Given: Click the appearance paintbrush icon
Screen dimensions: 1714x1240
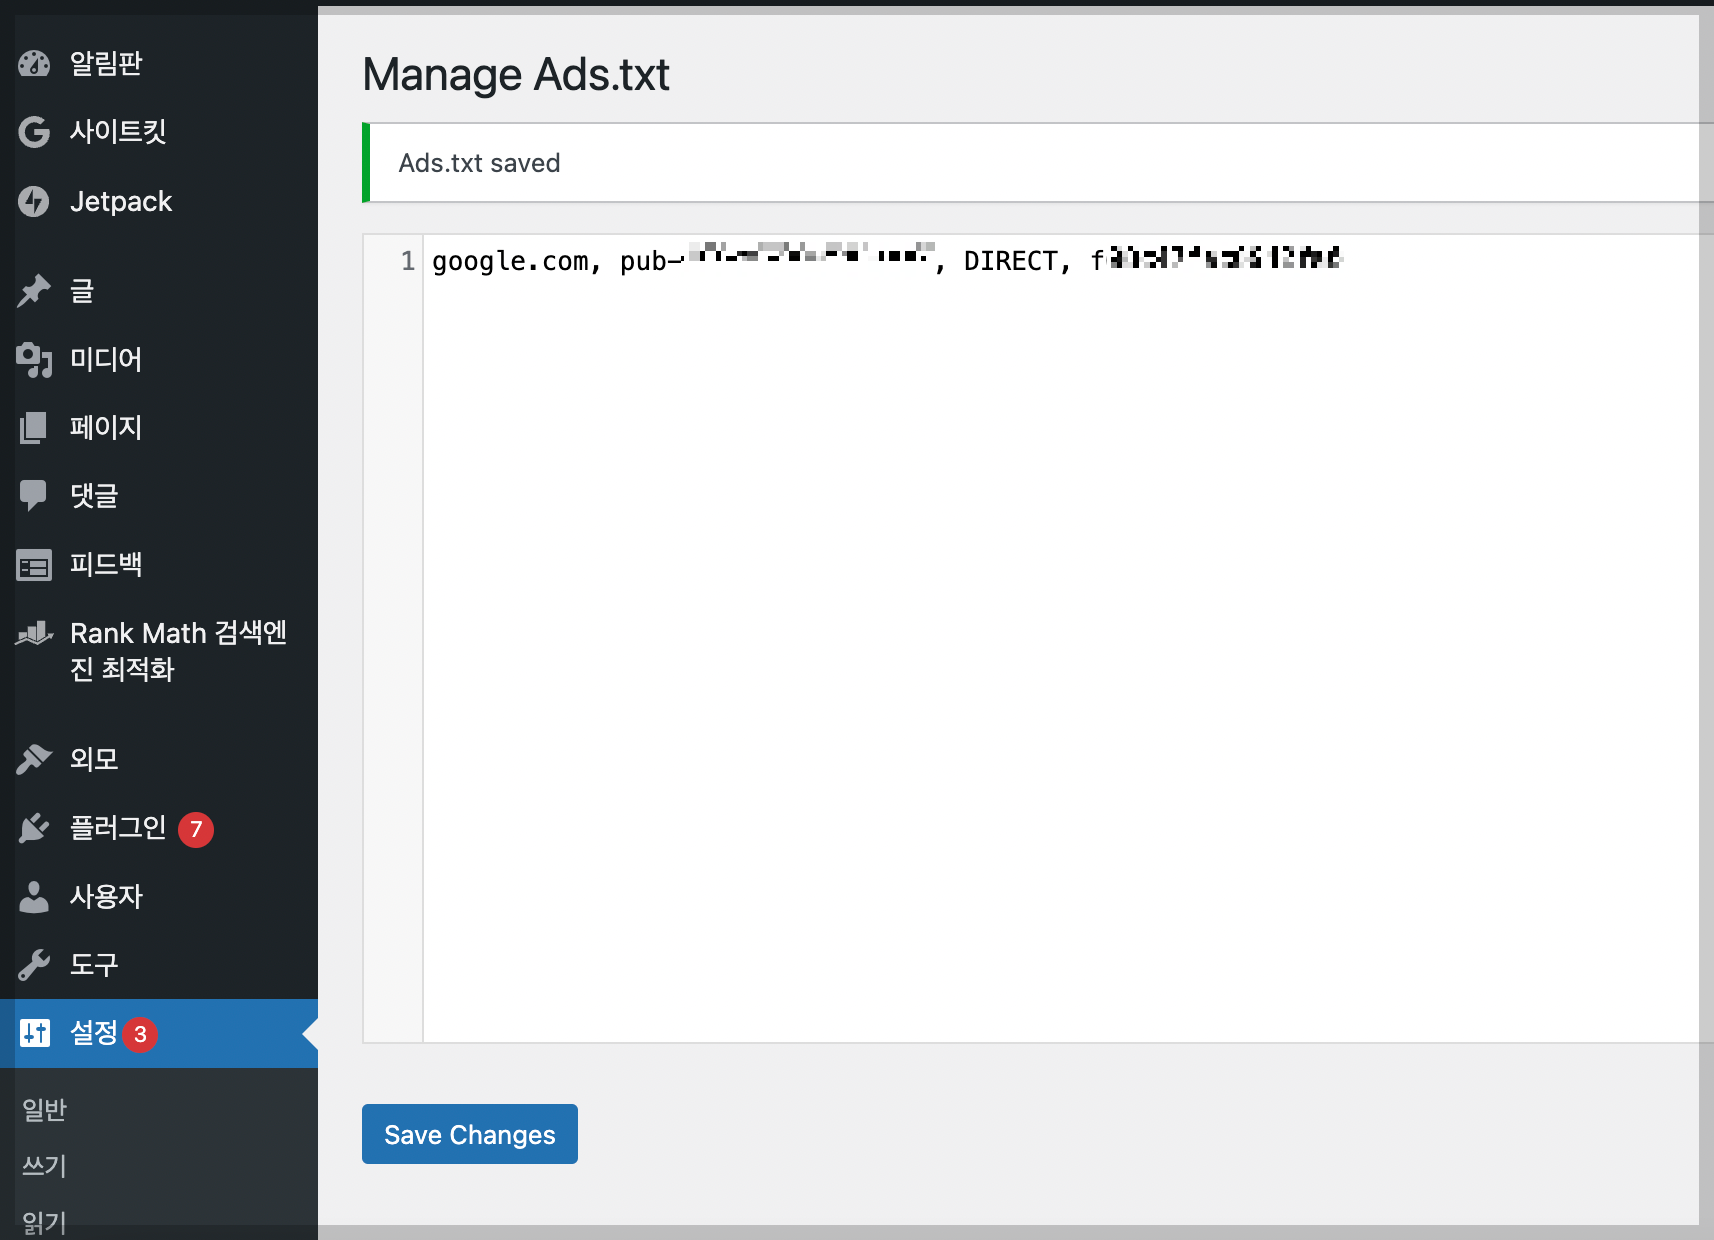Looking at the screenshot, I should pyautogui.click(x=34, y=759).
